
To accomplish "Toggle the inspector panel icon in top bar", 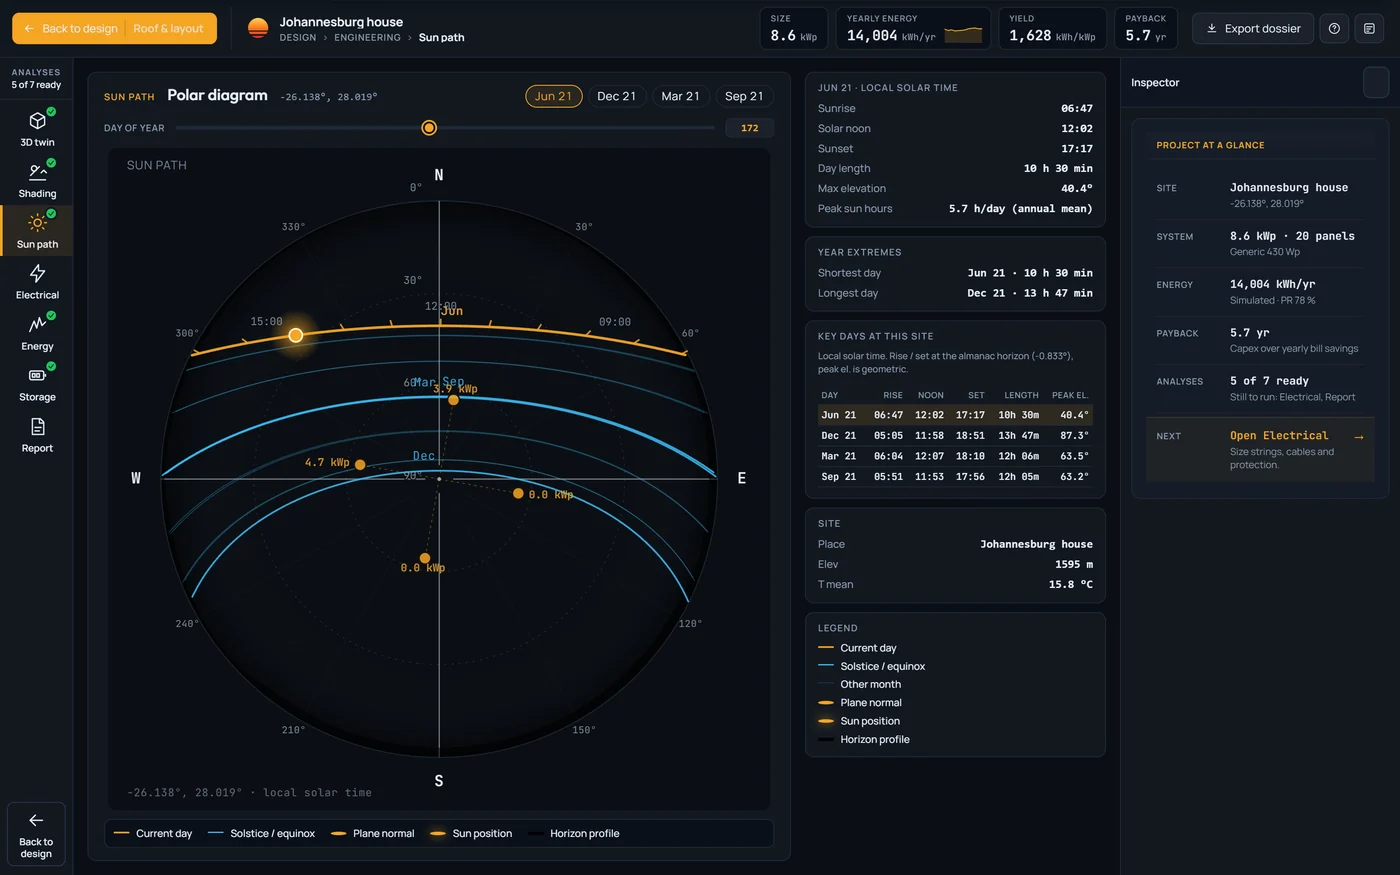I will pyautogui.click(x=1370, y=29).
